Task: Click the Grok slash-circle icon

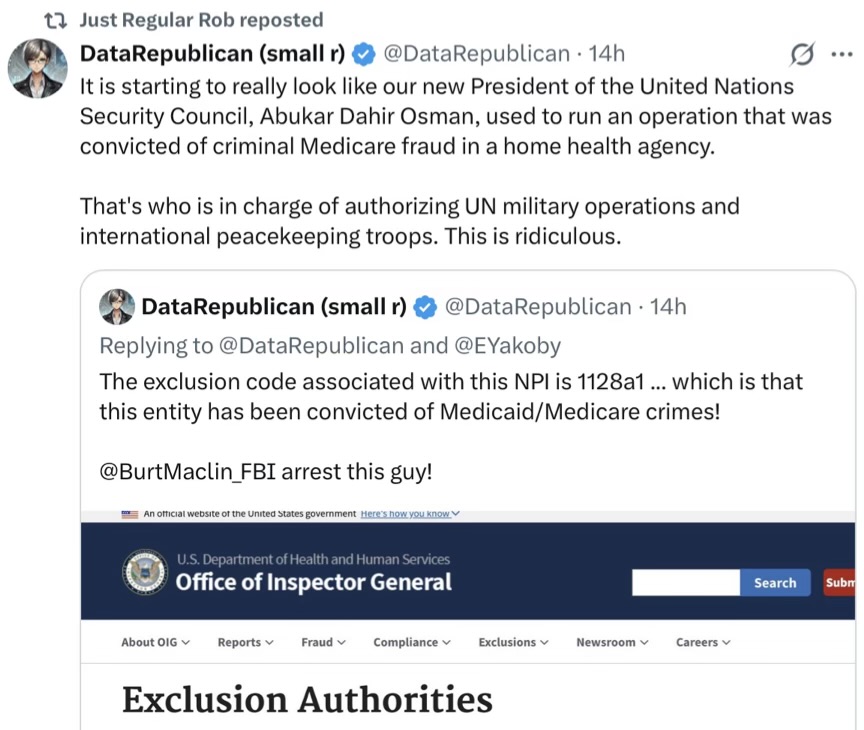Action: click(800, 53)
